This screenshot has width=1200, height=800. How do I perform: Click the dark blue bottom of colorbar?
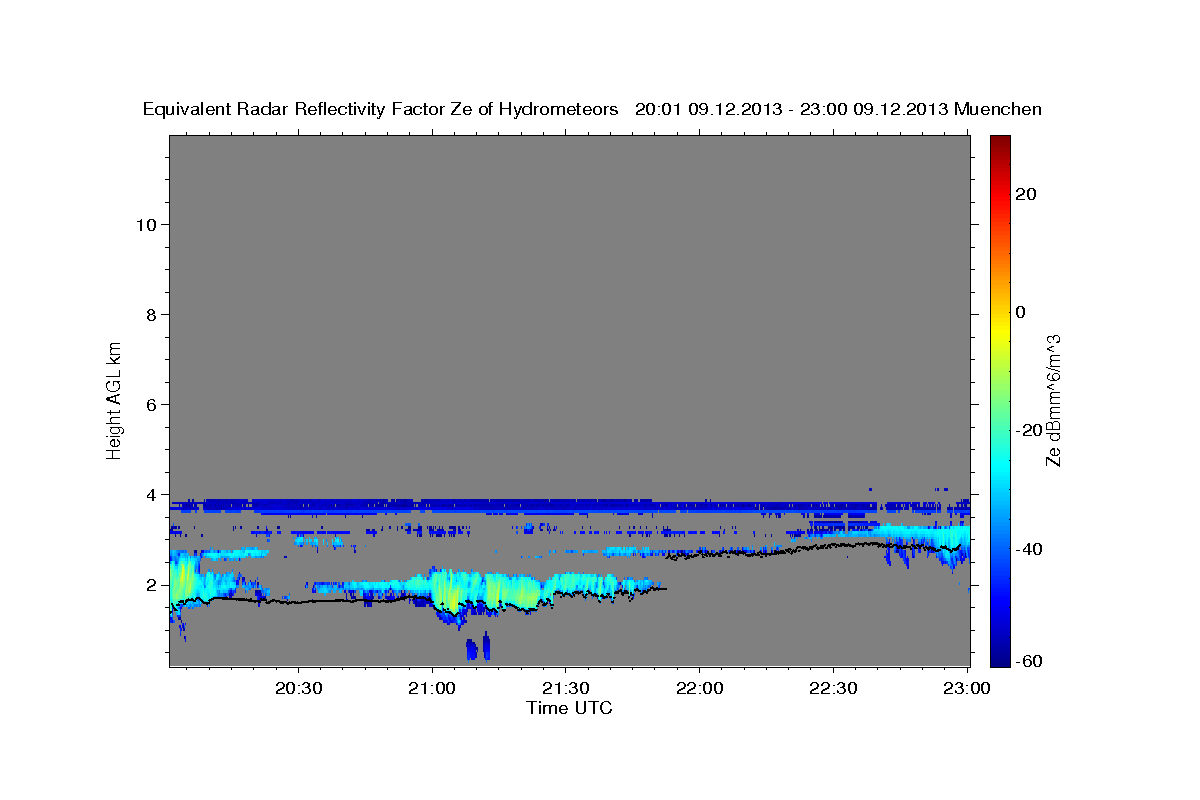pos(1000,655)
